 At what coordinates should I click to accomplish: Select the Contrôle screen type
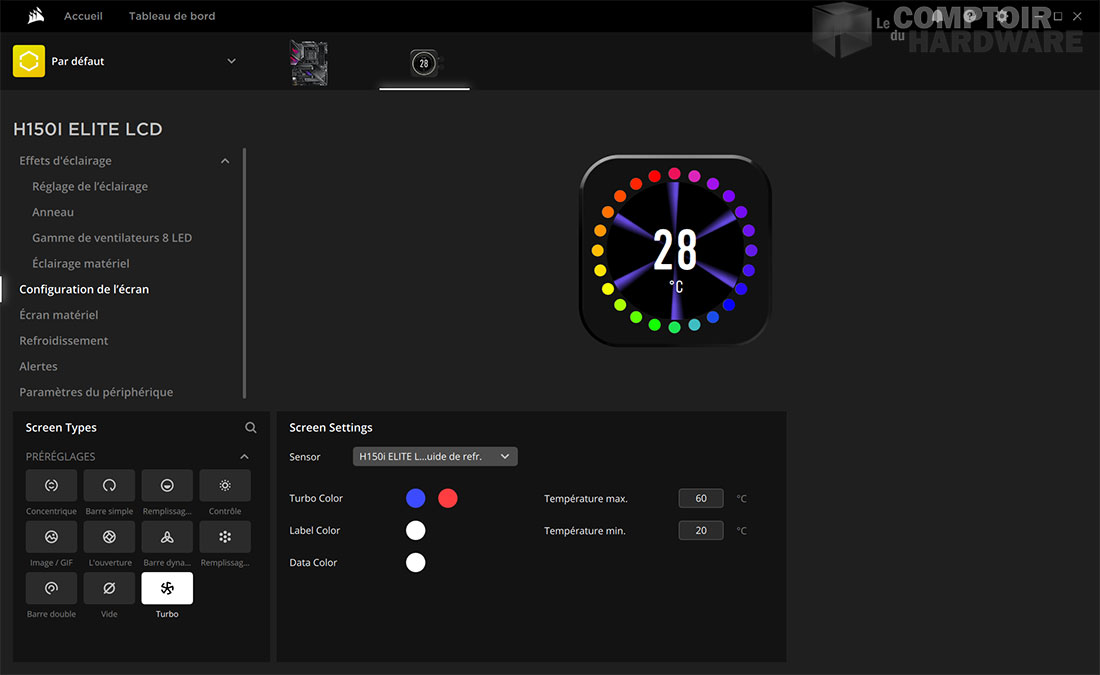(x=225, y=486)
